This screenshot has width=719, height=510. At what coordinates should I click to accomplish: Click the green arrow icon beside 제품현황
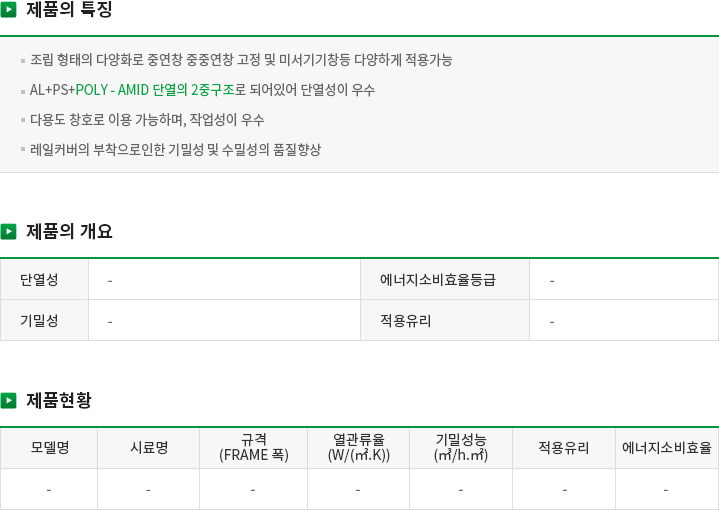click(x=9, y=400)
